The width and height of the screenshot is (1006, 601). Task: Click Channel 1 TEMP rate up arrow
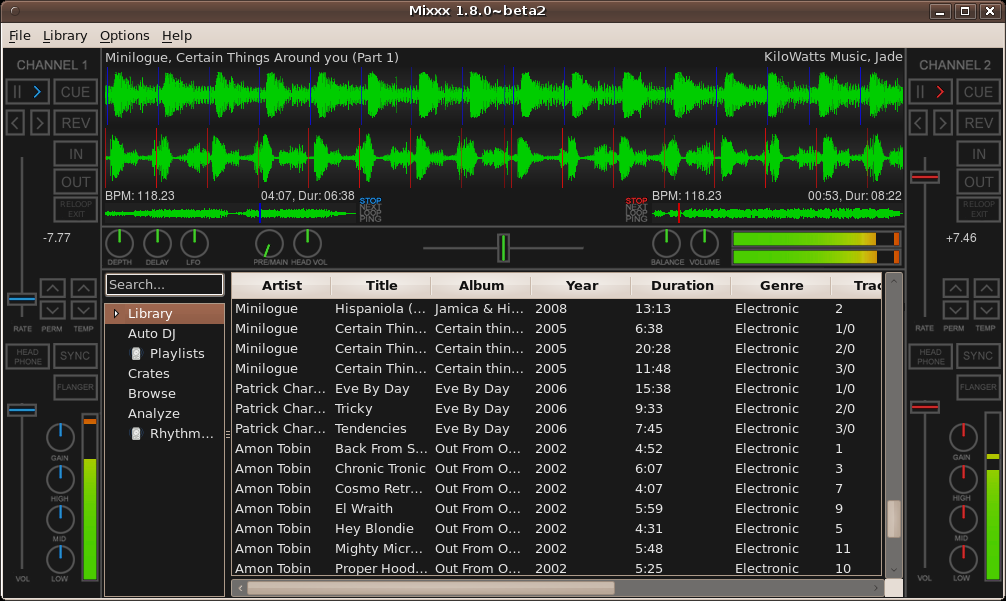(83, 289)
